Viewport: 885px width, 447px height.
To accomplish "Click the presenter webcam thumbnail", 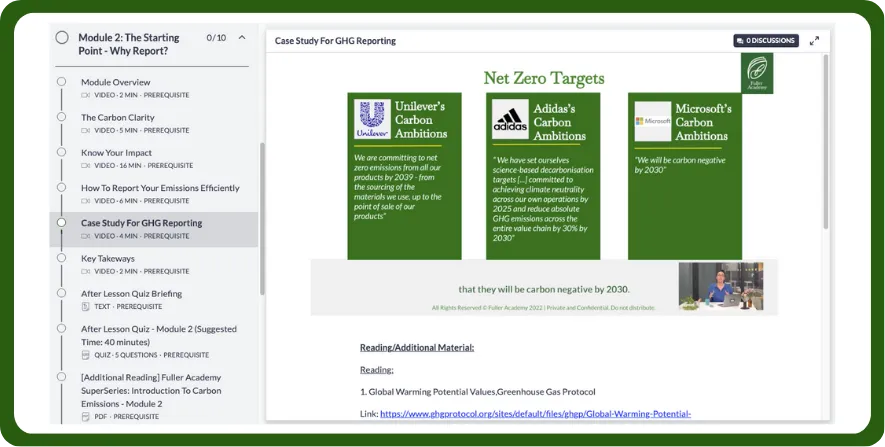I will click(x=721, y=286).
